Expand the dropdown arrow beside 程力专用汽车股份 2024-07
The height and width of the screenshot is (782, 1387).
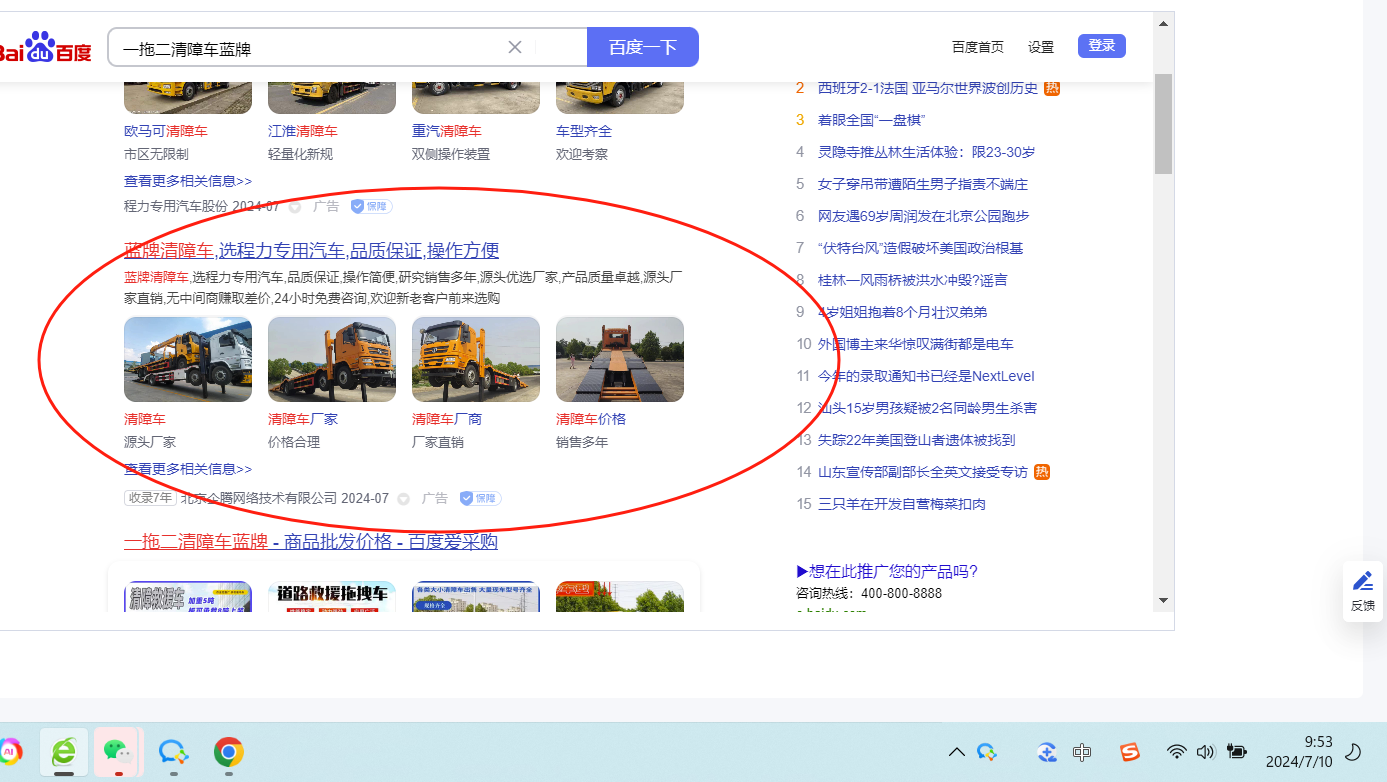click(x=295, y=207)
